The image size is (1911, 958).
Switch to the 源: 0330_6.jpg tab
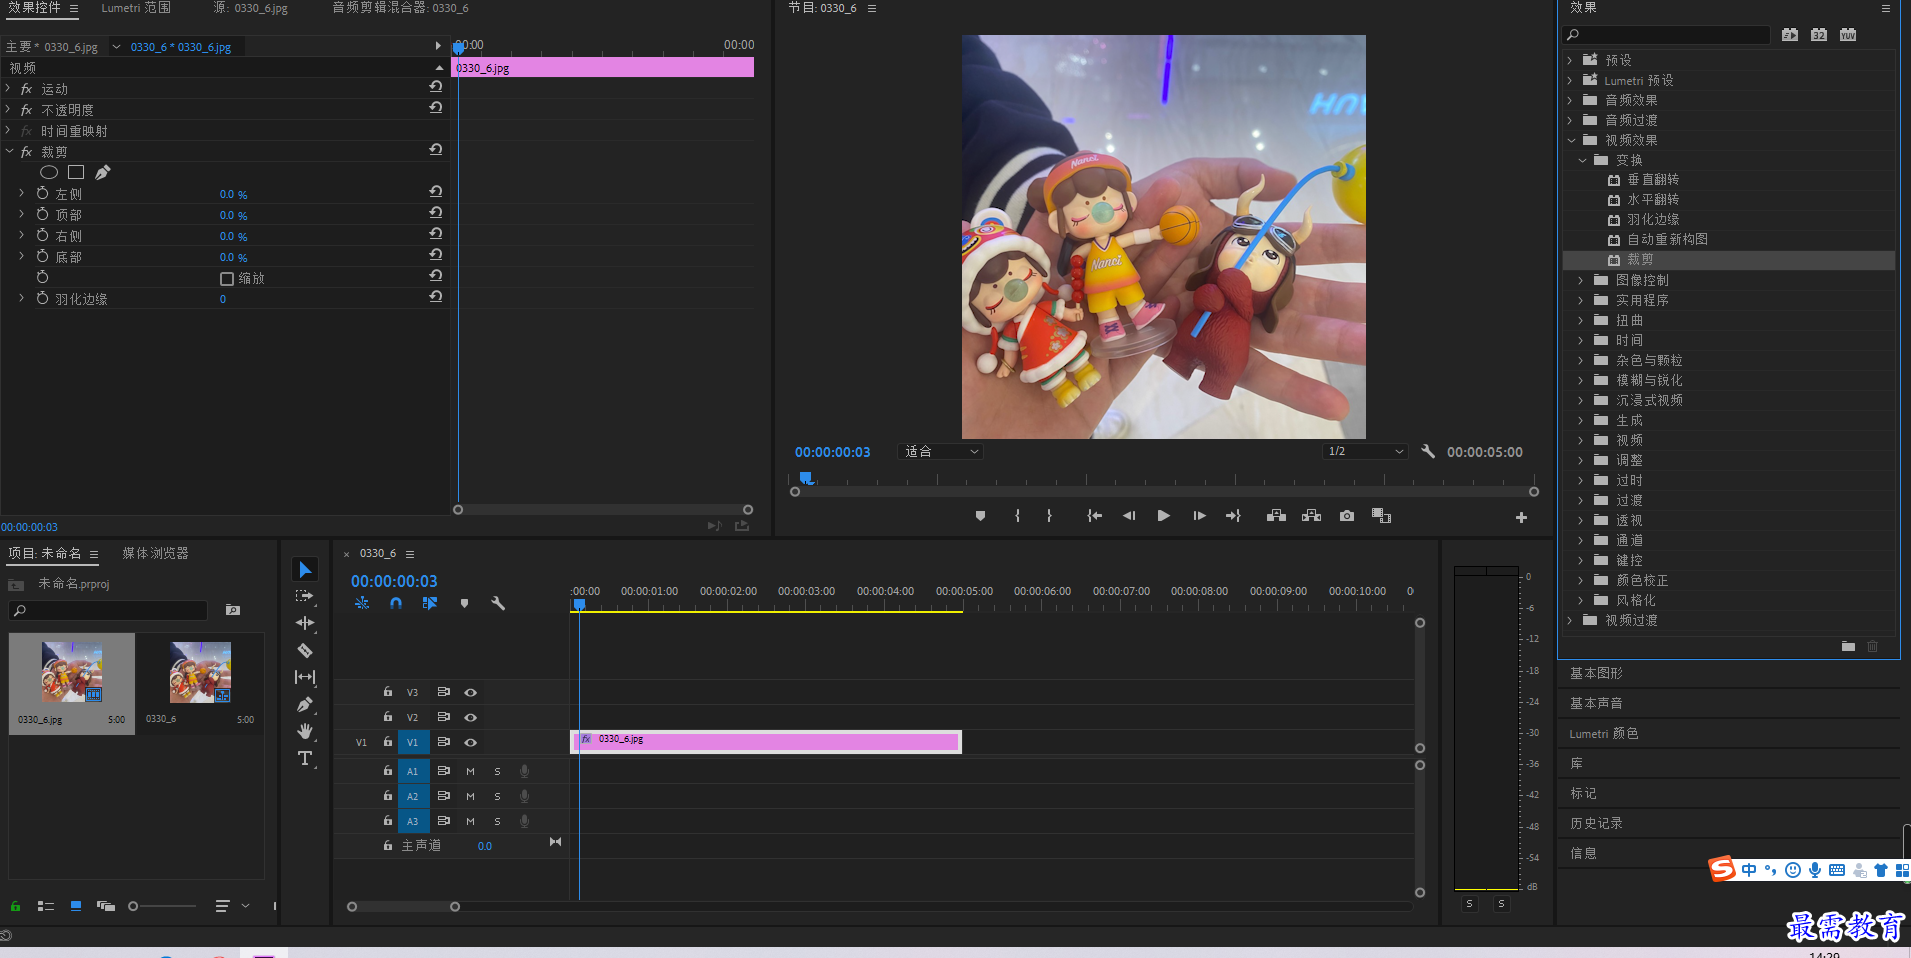click(x=250, y=8)
